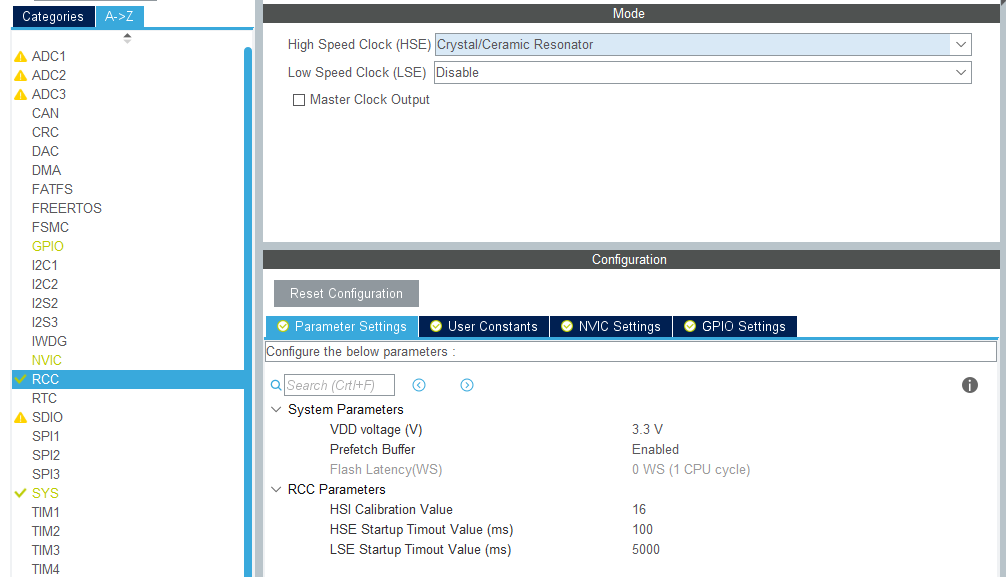Select TIM3 in the peripheral list
The height and width of the screenshot is (577, 1006).
pyautogui.click(x=46, y=550)
